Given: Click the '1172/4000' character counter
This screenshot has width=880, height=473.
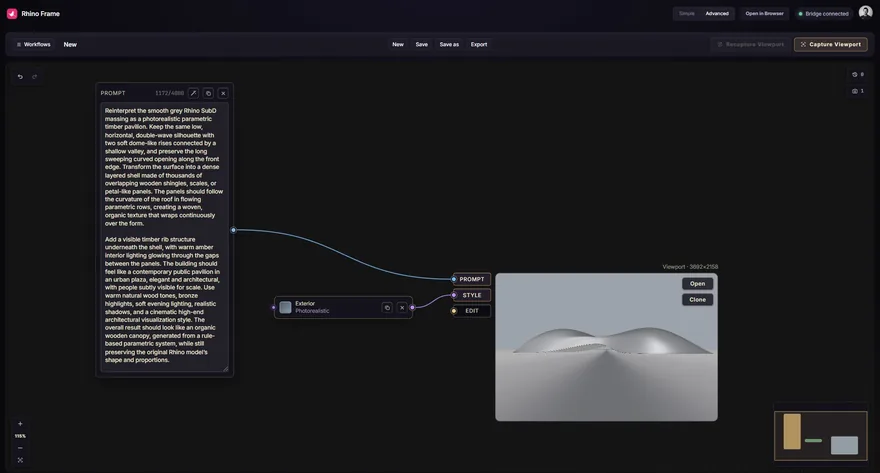Looking at the screenshot, I should tap(169, 93).
